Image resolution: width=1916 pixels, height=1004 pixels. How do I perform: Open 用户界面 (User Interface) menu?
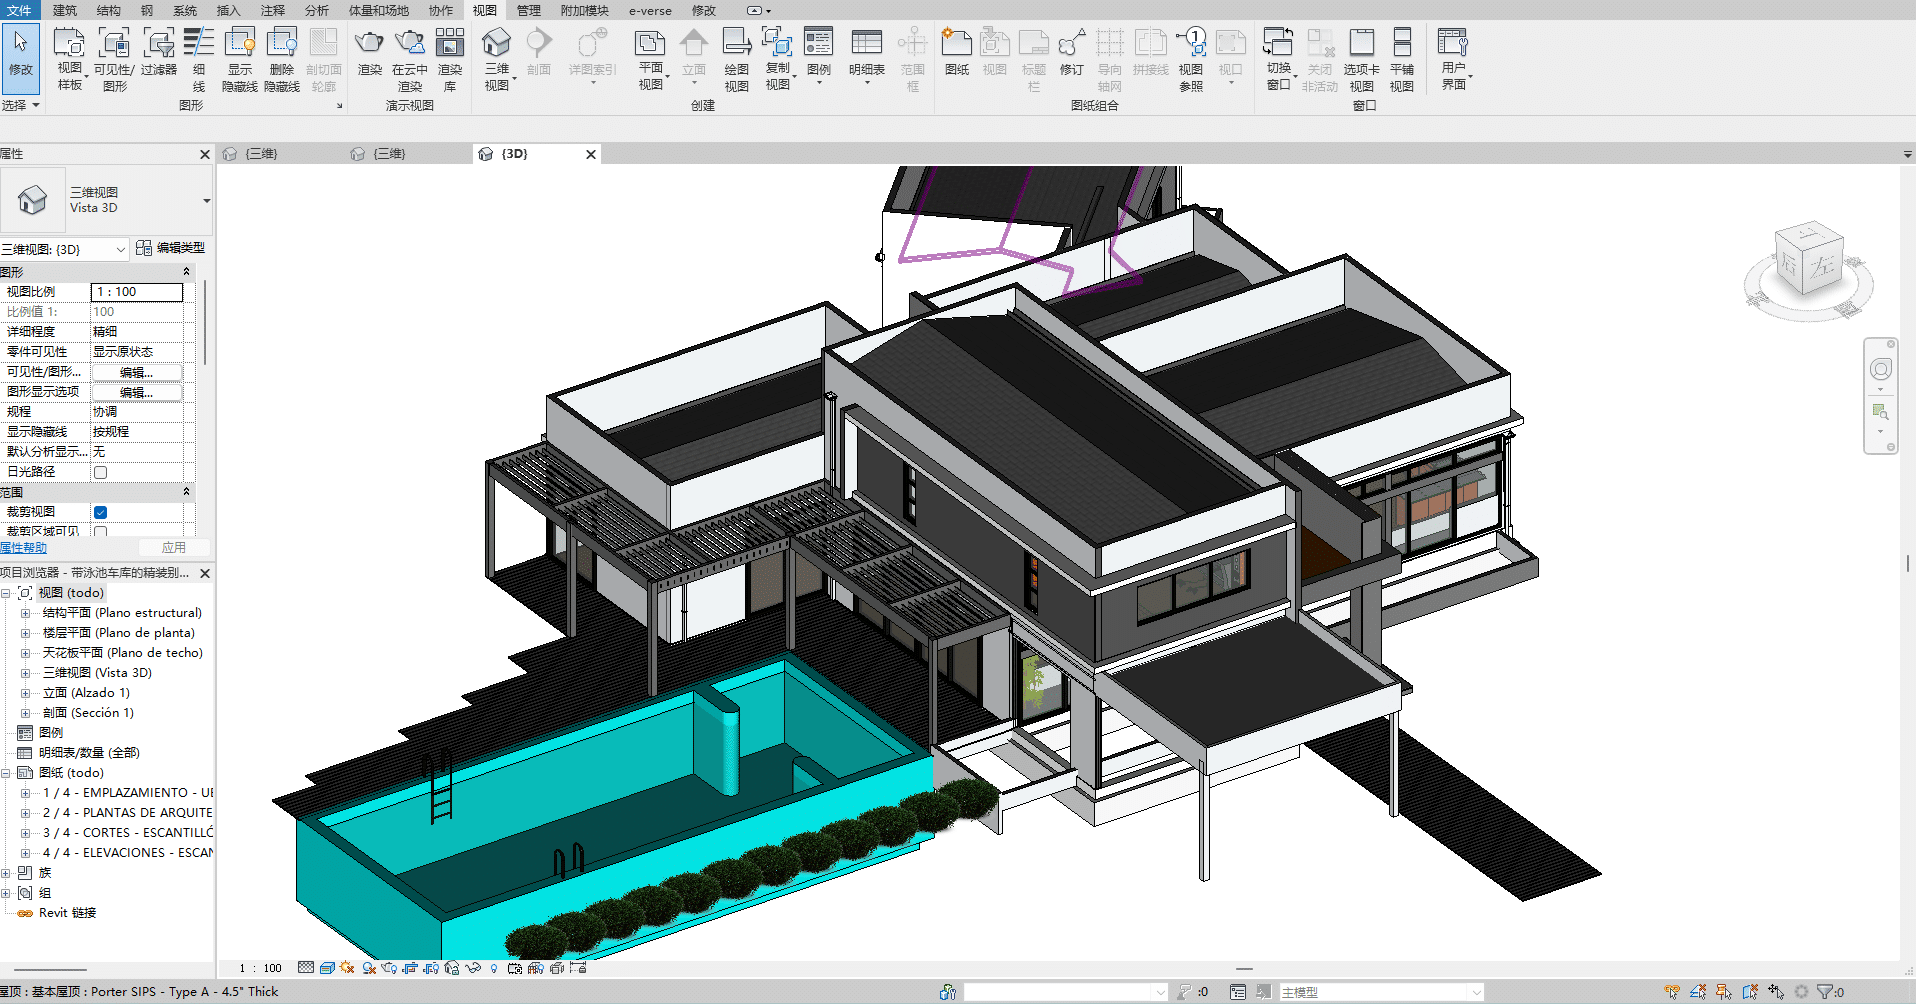click(x=1453, y=58)
